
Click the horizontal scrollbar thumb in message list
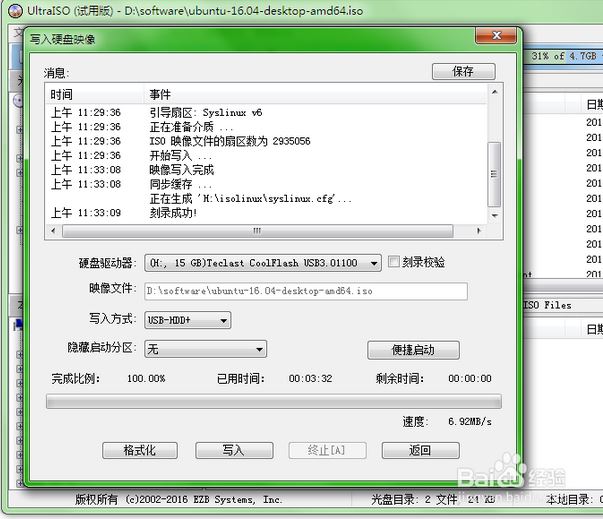pos(257,231)
